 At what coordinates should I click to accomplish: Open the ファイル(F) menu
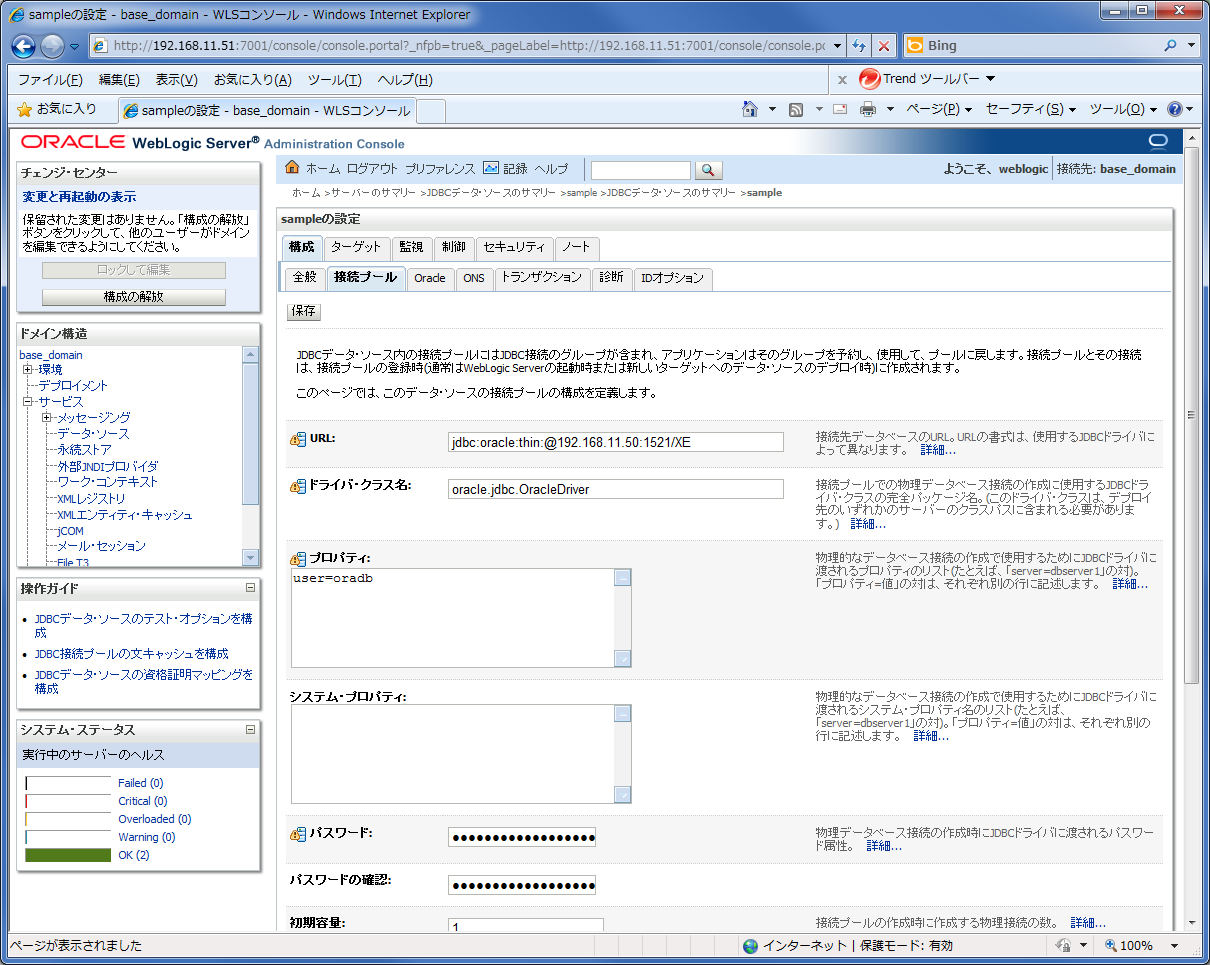click(x=50, y=80)
